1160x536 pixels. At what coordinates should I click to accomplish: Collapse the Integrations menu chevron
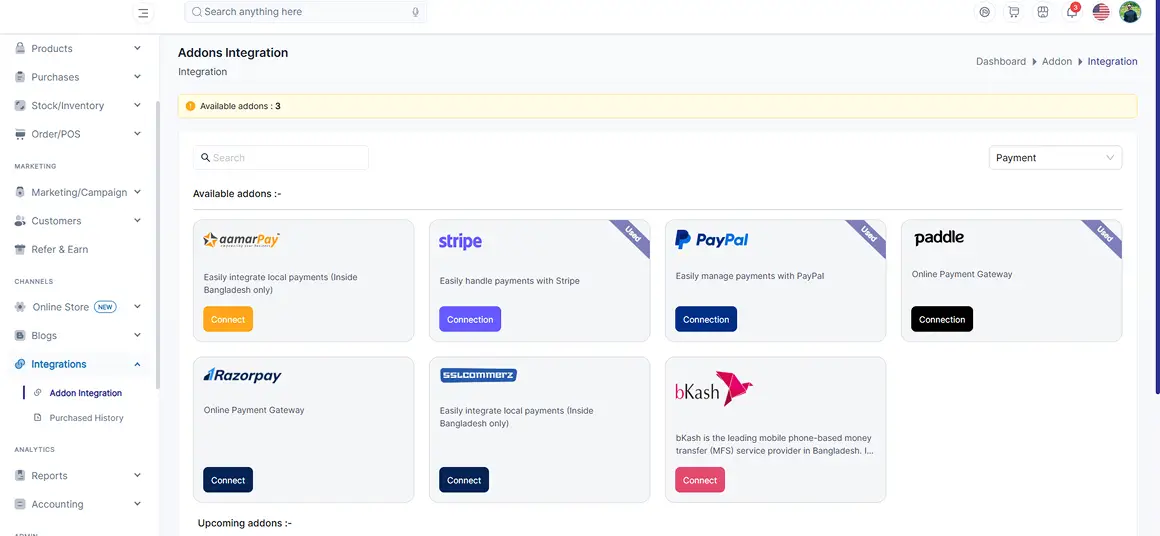[x=137, y=364]
